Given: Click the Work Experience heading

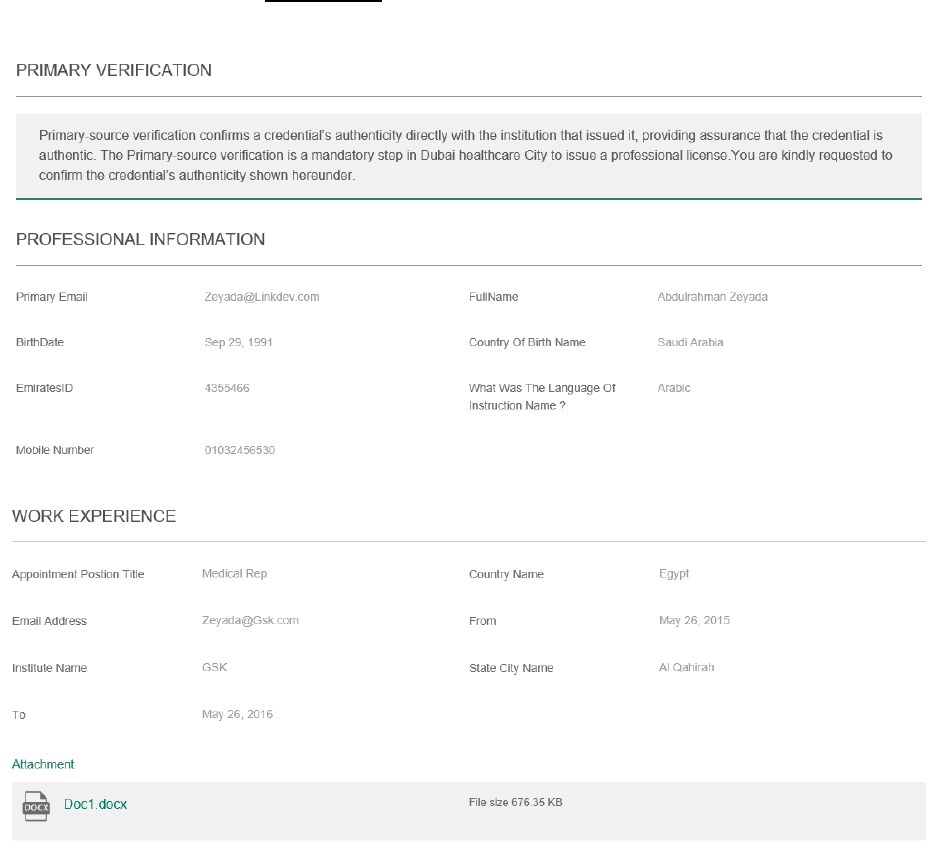Looking at the screenshot, I should 94,516.
